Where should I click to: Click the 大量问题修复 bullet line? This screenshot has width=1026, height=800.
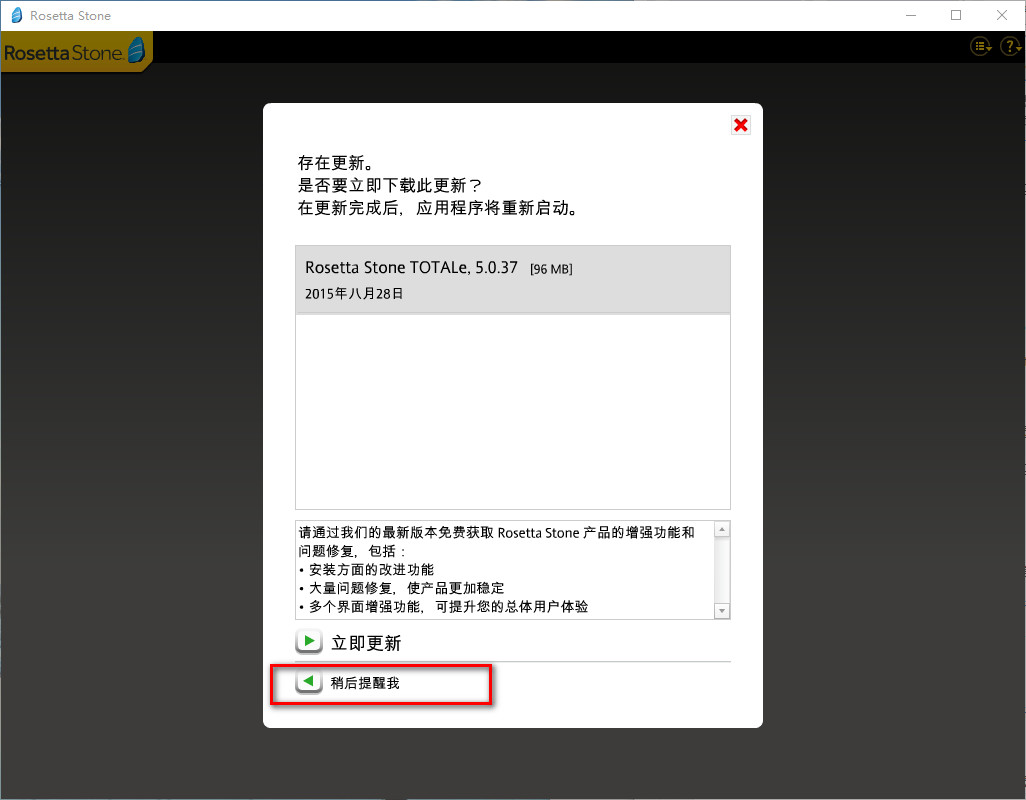[402, 588]
